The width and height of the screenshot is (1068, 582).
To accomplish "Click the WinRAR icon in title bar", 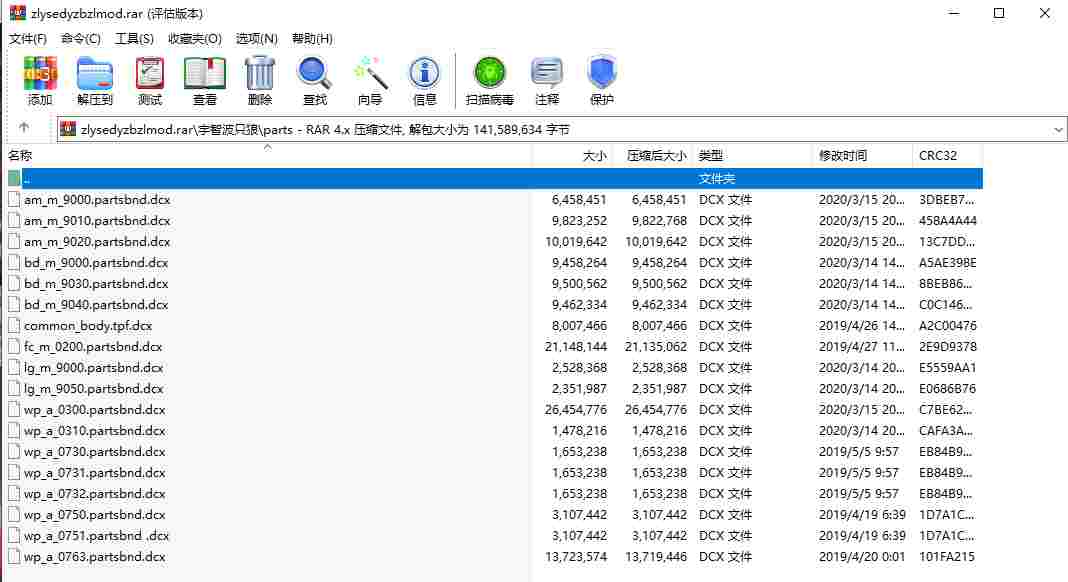I will [x=18, y=13].
